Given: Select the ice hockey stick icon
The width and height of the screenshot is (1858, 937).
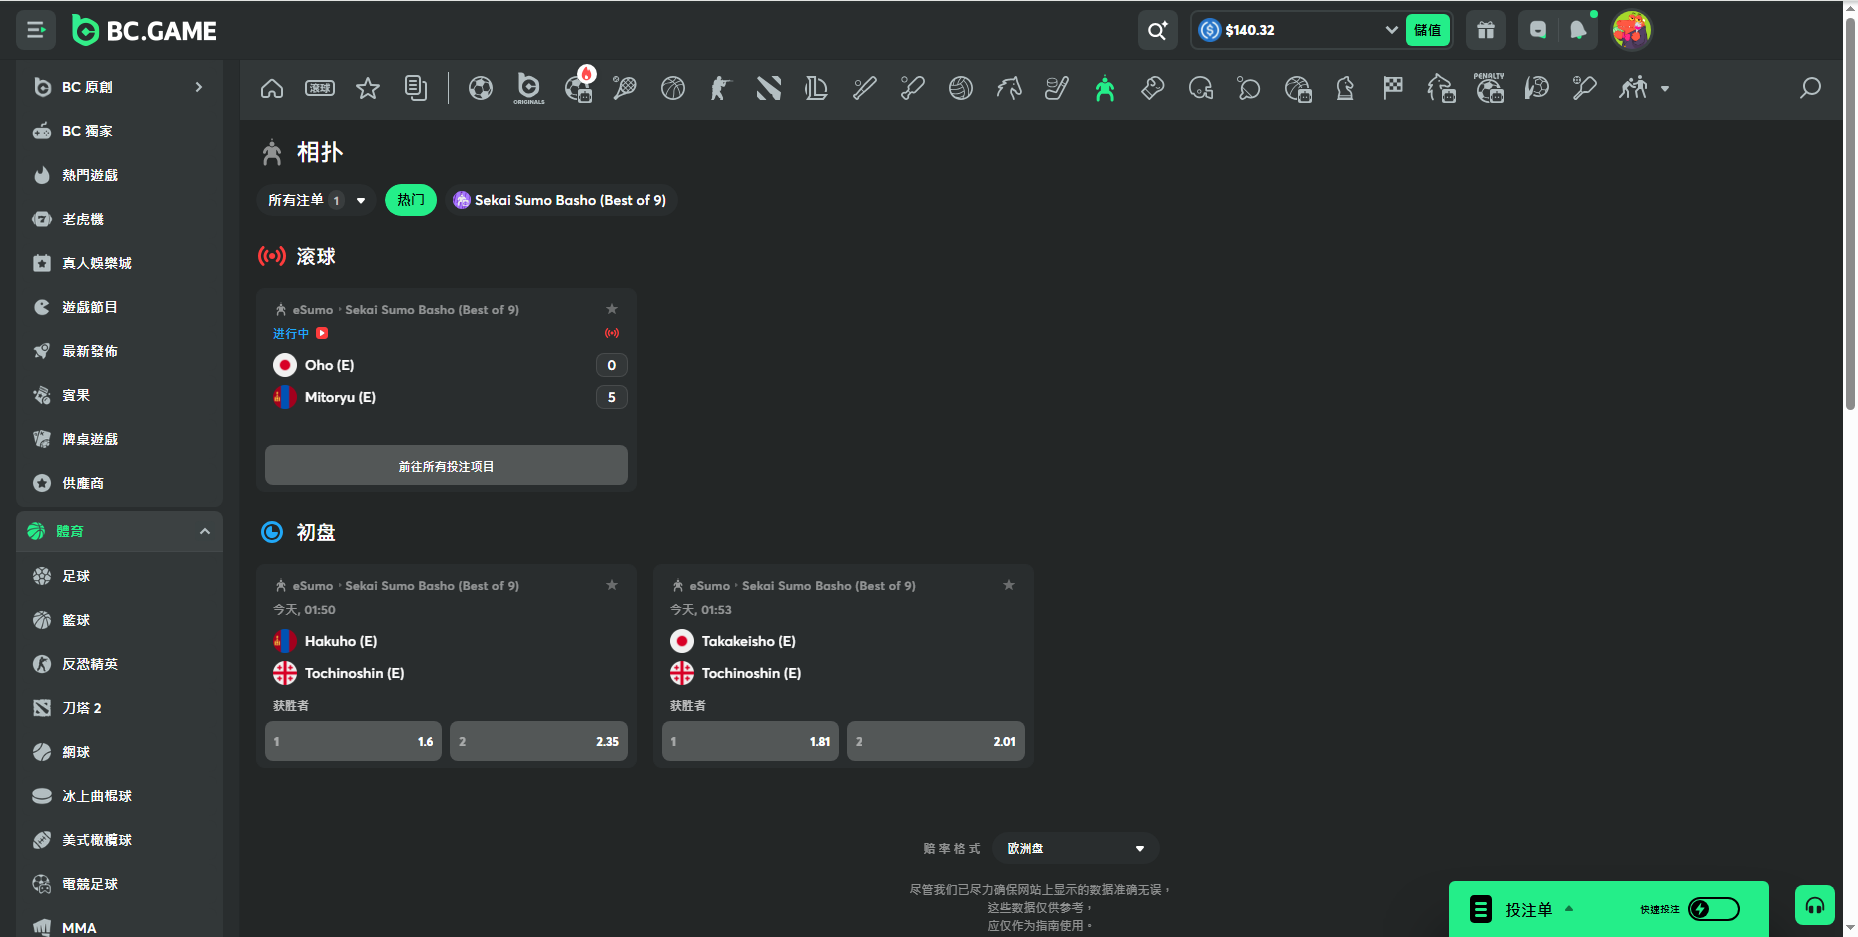Looking at the screenshot, I should (1057, 88).
